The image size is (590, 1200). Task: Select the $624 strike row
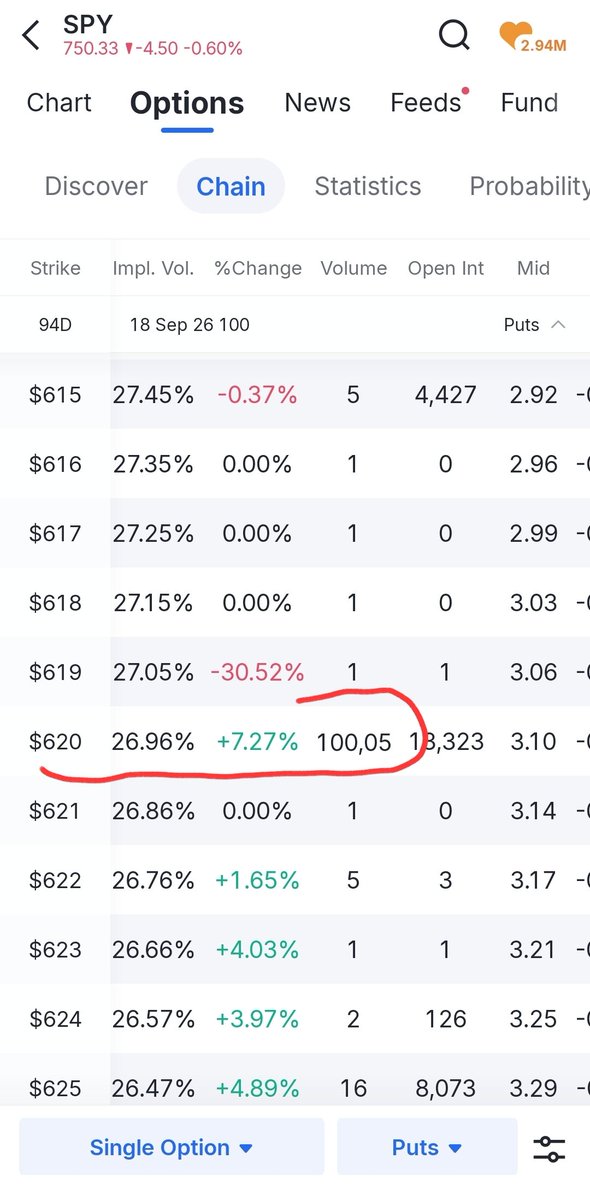pyautogui.click(x=295, y=1019)
